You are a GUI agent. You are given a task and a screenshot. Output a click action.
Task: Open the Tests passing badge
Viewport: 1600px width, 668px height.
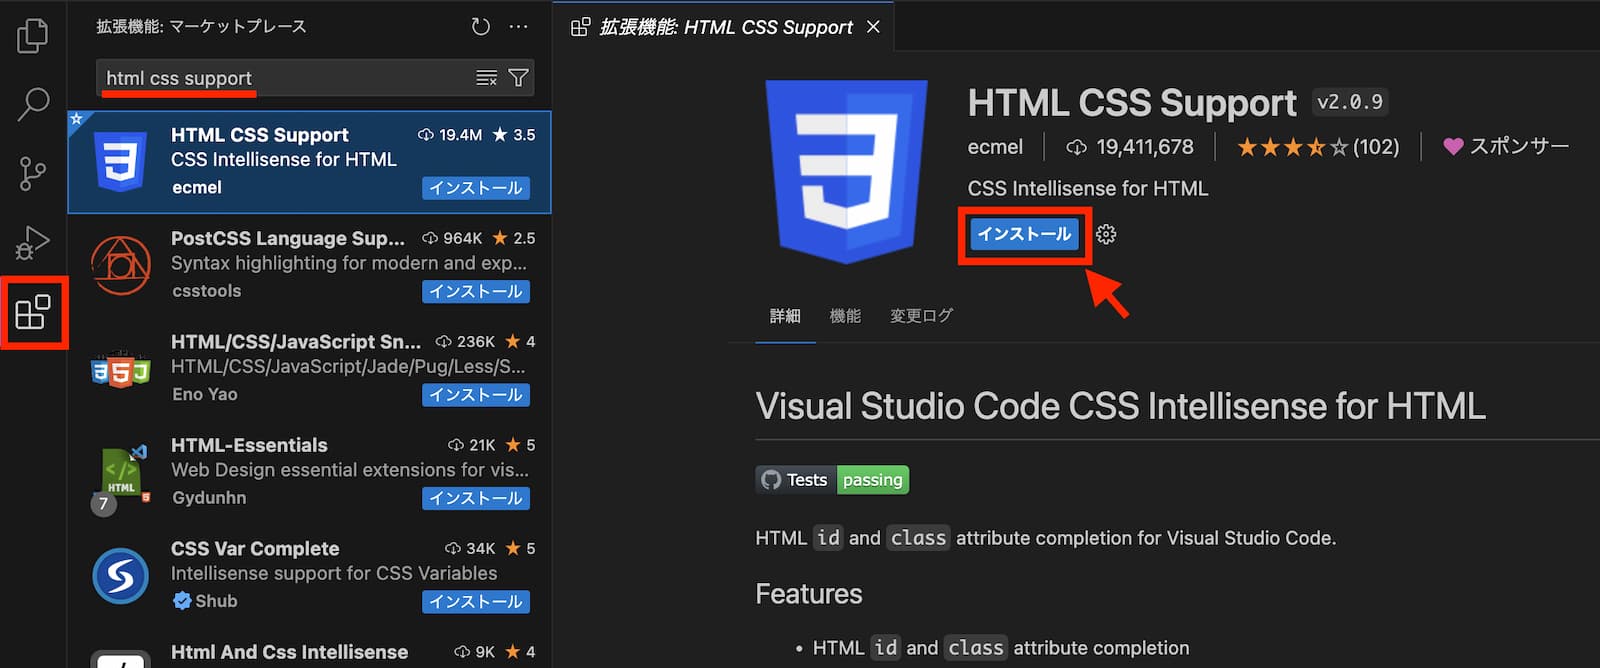tap(832, 480)
